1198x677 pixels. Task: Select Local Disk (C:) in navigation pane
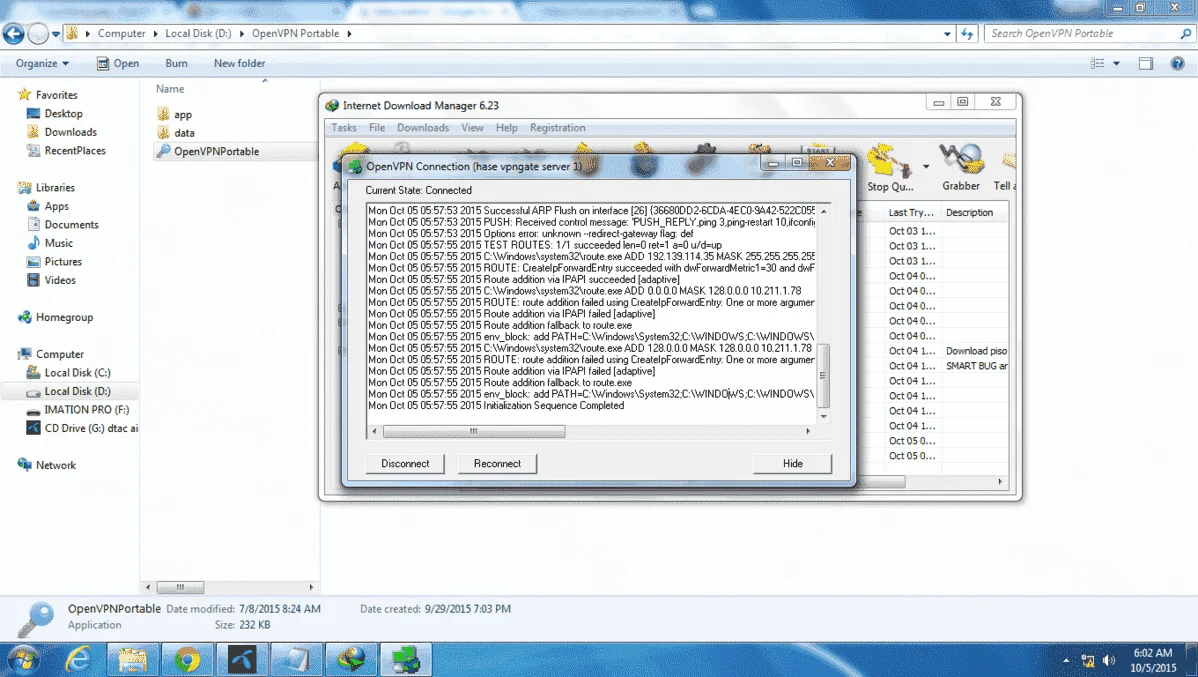[x=77, y=373]
